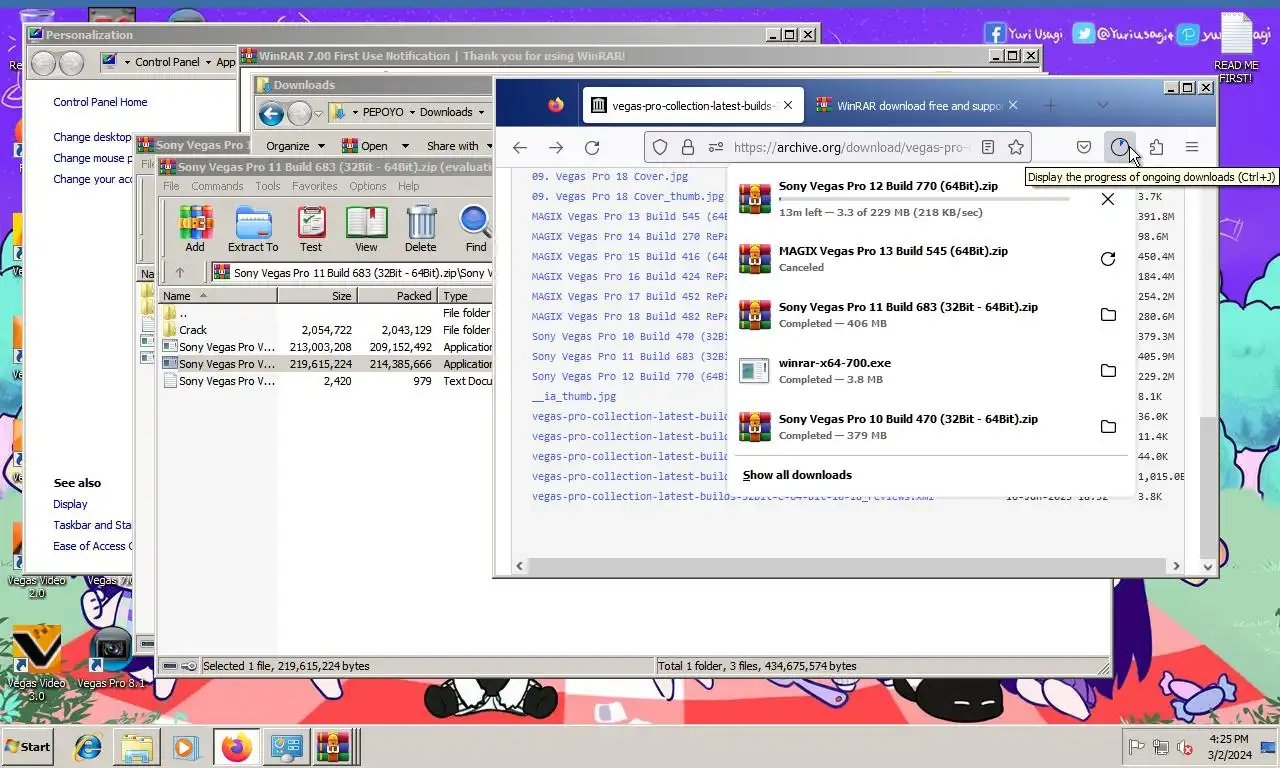Viewport: 1280px width, 768px height.
Task: Open WinRAR File menu
Action: point(171,186)
